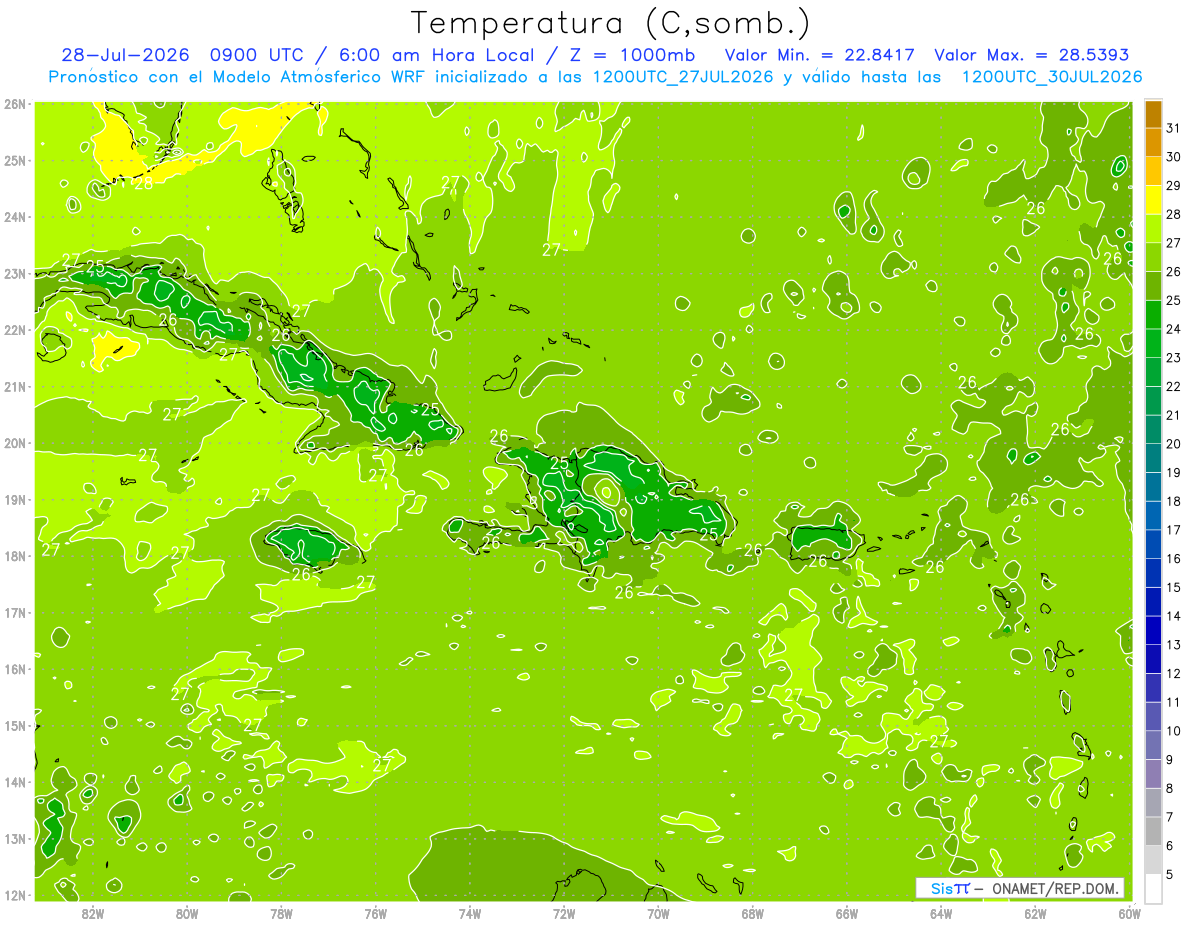
Task: Select the '14N' latitude axis label
Action: coord(15,782)
